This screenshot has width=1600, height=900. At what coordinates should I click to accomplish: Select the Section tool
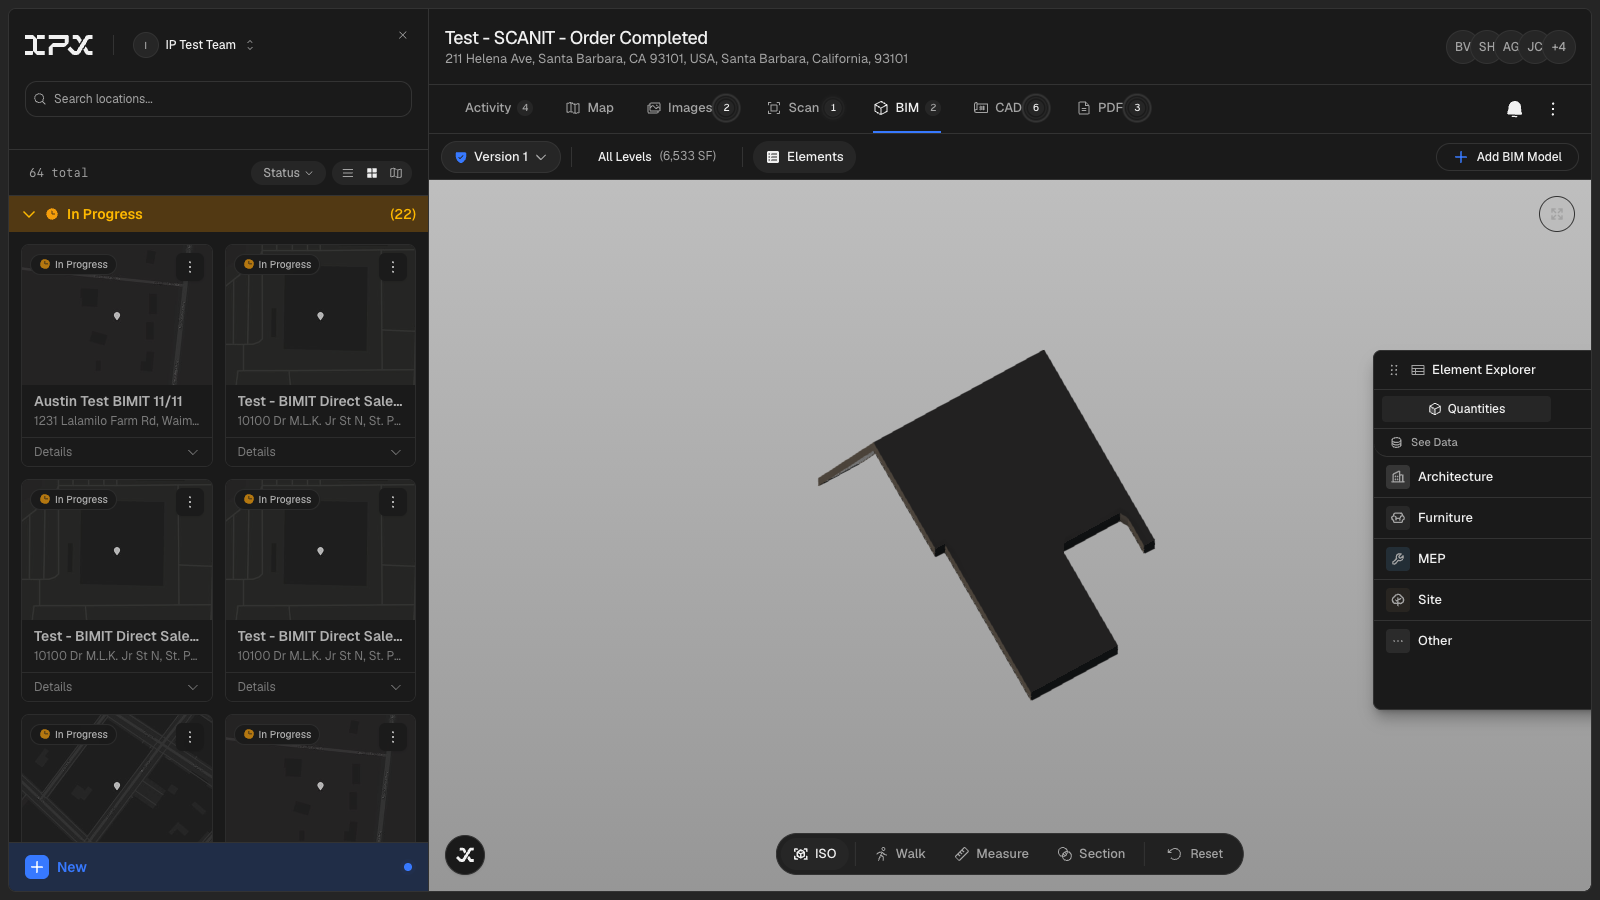pyautogui.click(x=1091, y=854)
